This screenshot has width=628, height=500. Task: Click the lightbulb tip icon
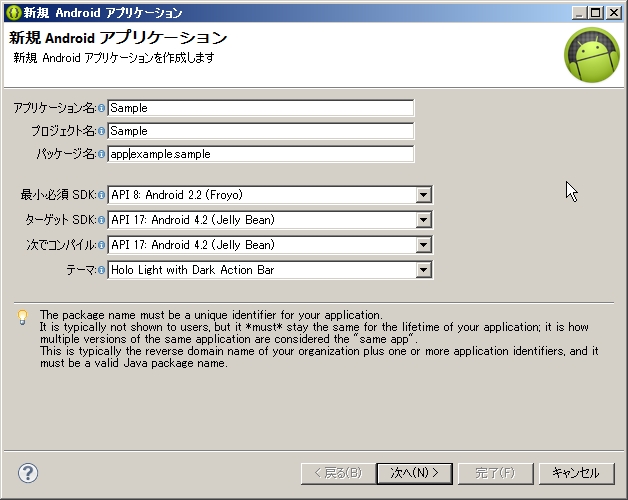(x=22, y=317)
